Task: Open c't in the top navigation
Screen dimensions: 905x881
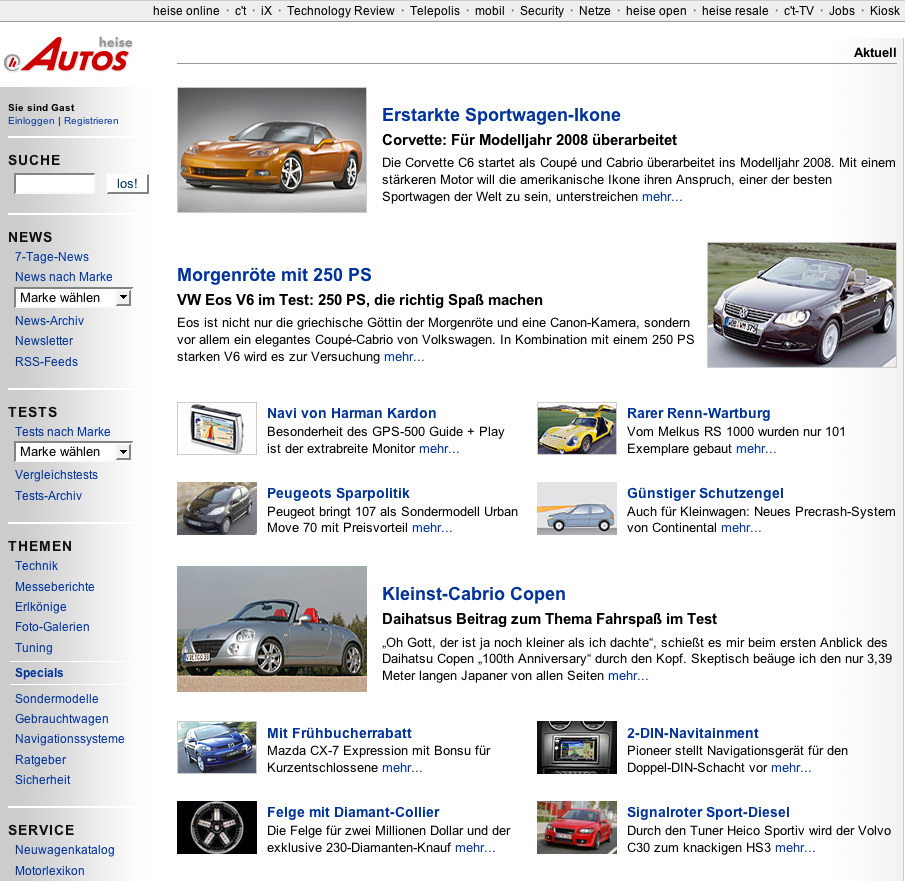Action: point(241,10)
